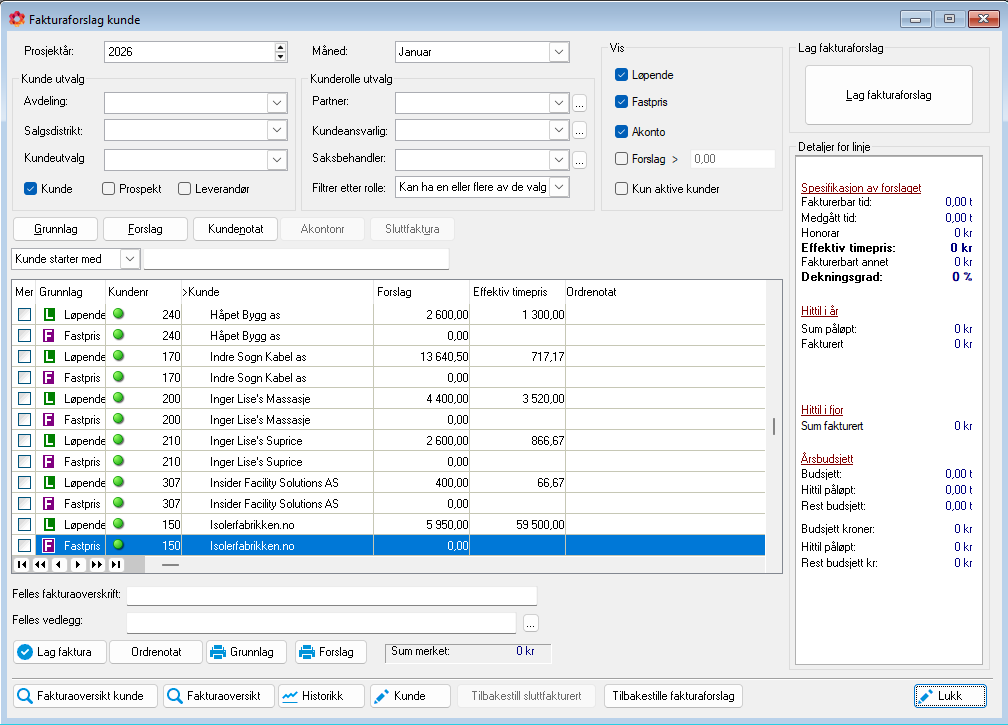Viewport: 1008px width, 725px height.
Task: Click the Effektiv timepris column header
Action: (x=515, y=292)
